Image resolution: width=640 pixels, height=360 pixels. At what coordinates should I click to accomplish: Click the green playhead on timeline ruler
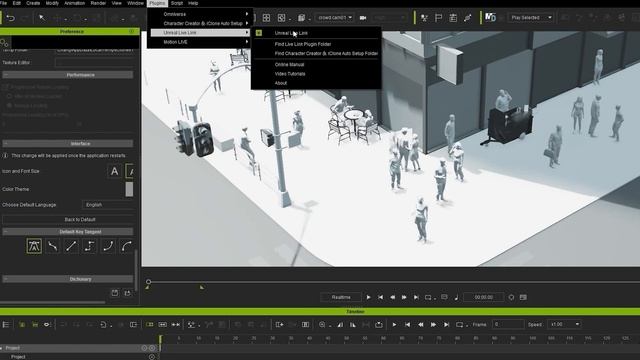pos(160,342)
